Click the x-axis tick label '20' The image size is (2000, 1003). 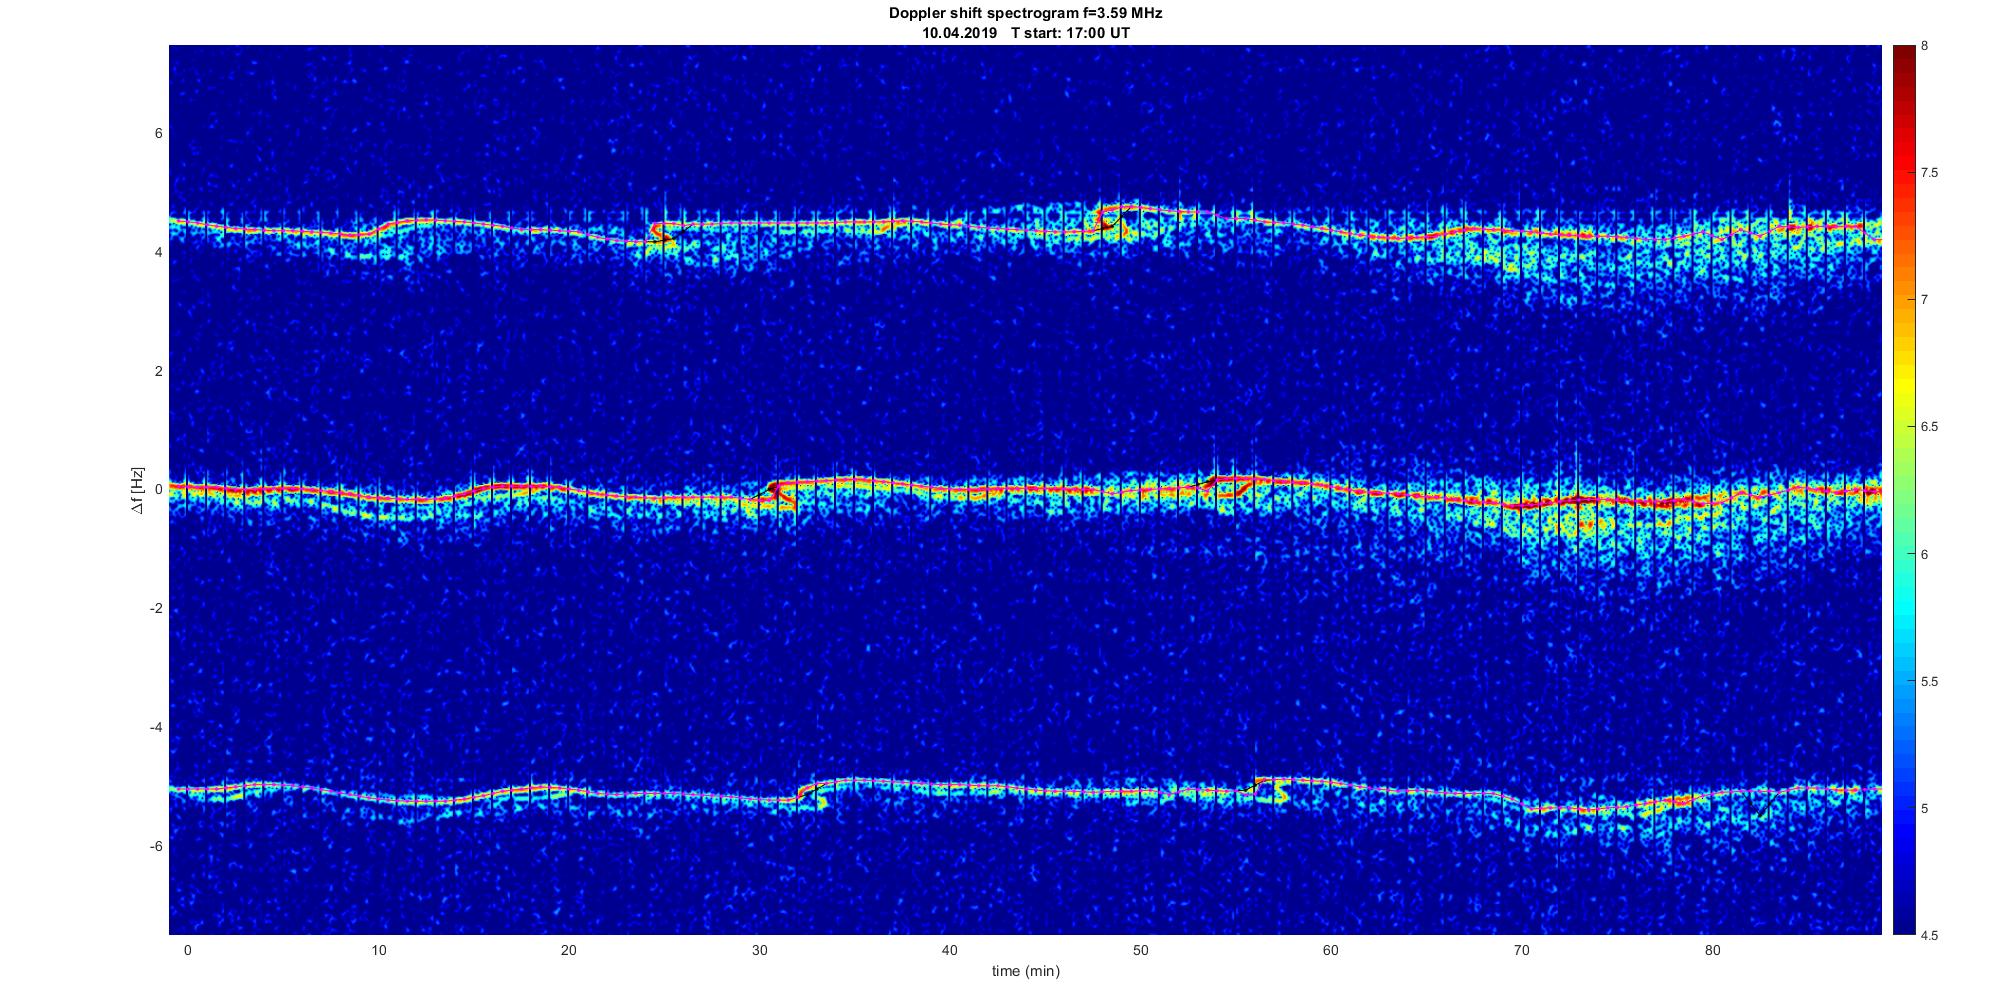[568, 950]
